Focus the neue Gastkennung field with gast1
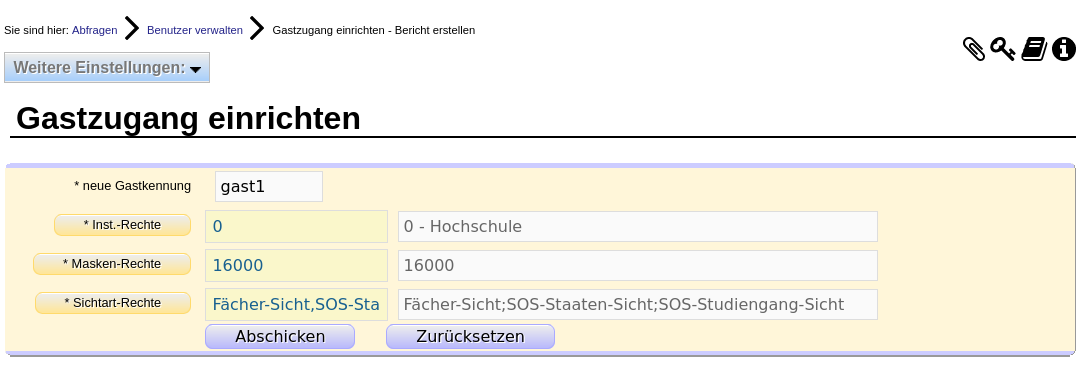This screenshot has height=378, width=1090. tap(269, 186)
